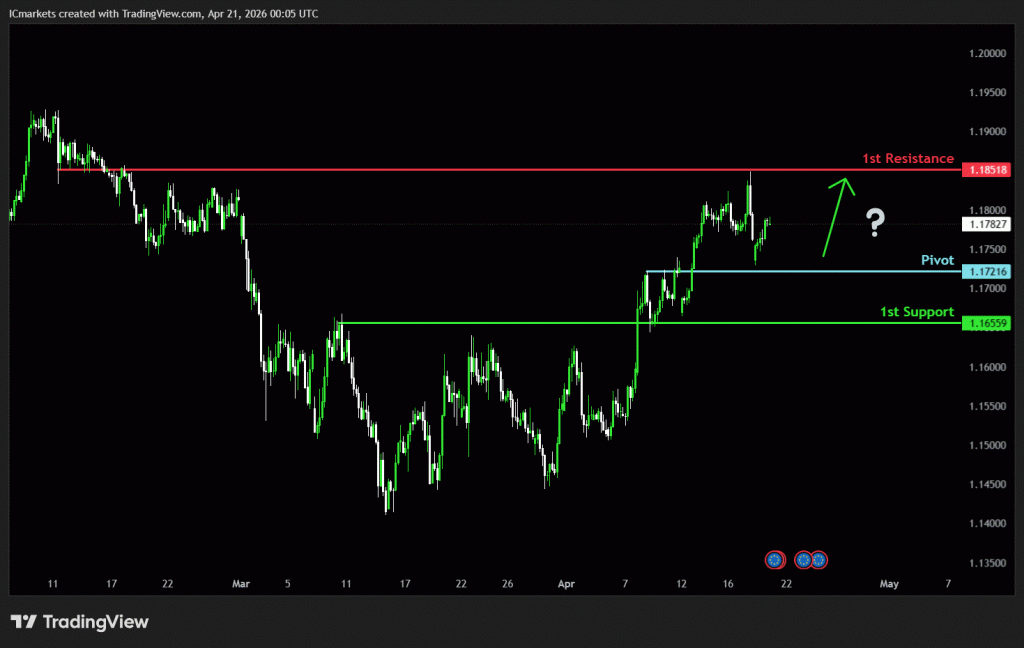Viewport: 1024px width, 648px height.
Task: Select the green upward forecast arrow
Action: pyautogui.click(x=835, y=216)
